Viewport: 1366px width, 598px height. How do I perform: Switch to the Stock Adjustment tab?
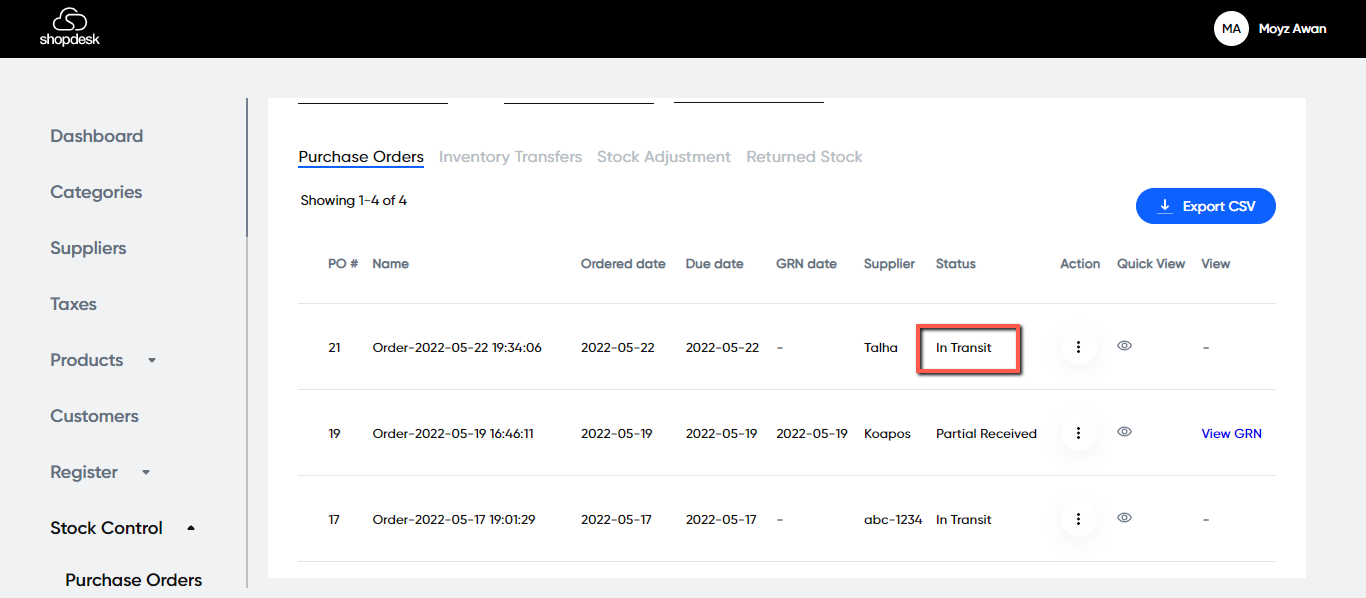664,157
